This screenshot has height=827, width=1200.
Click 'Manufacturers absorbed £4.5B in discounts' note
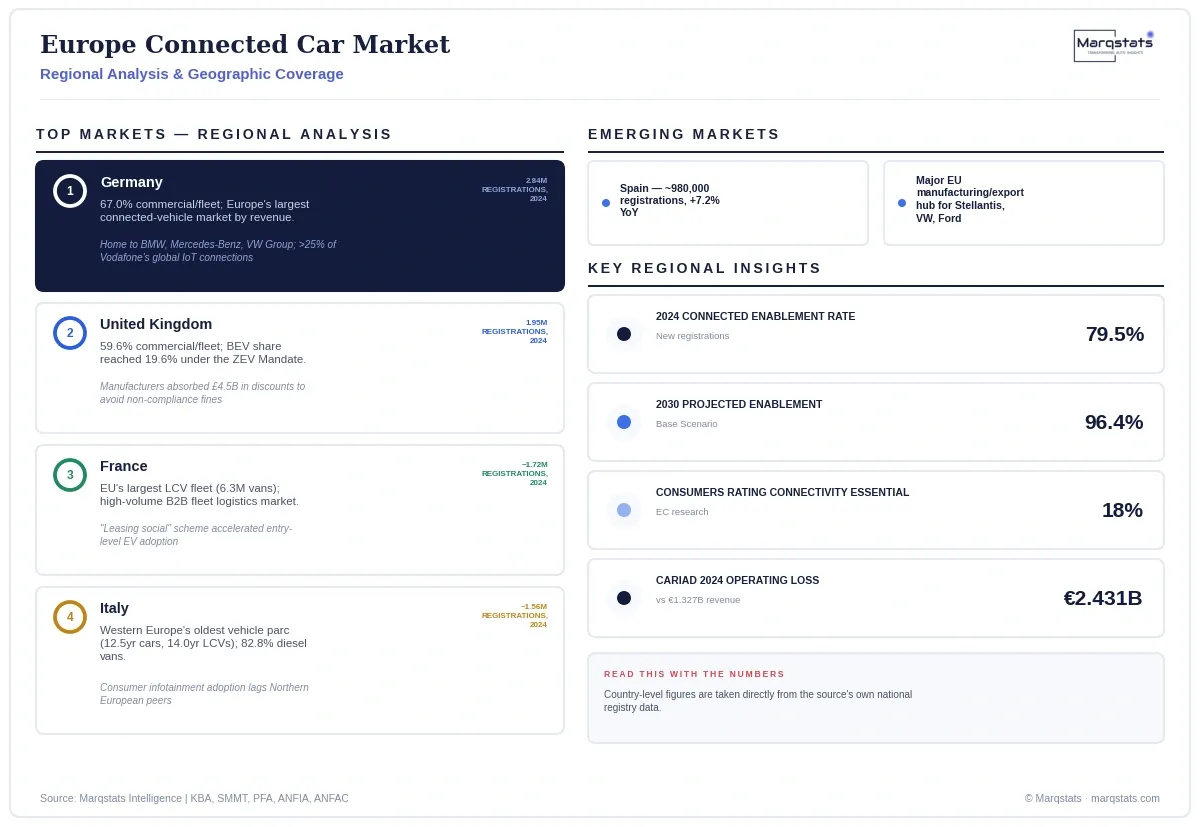pos(203,393)
